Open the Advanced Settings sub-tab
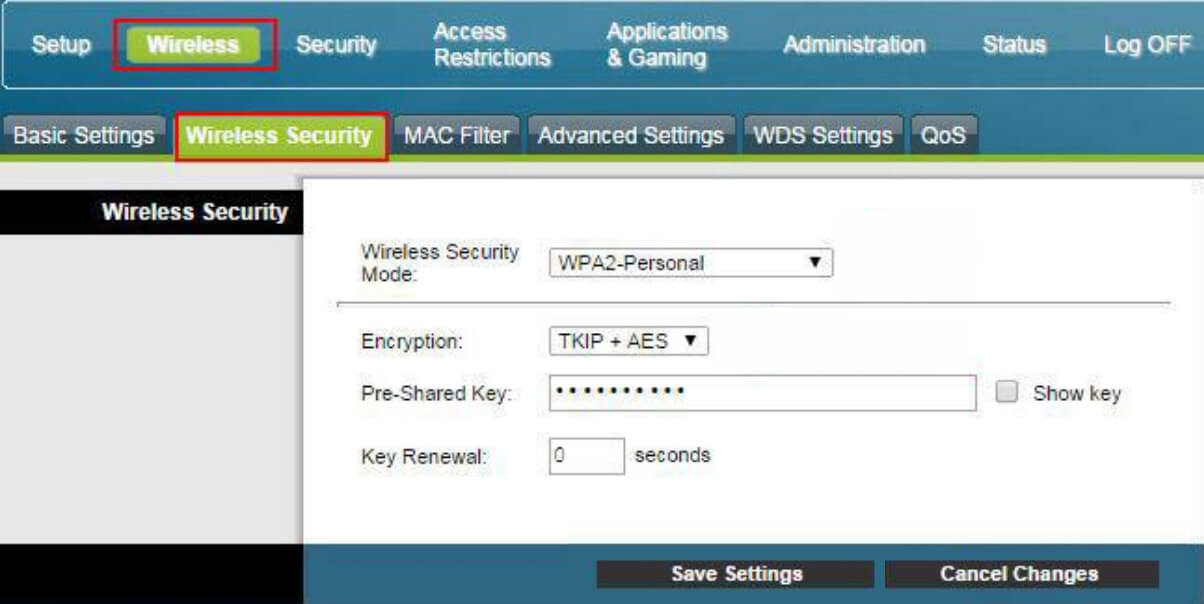 click(630, 136)
